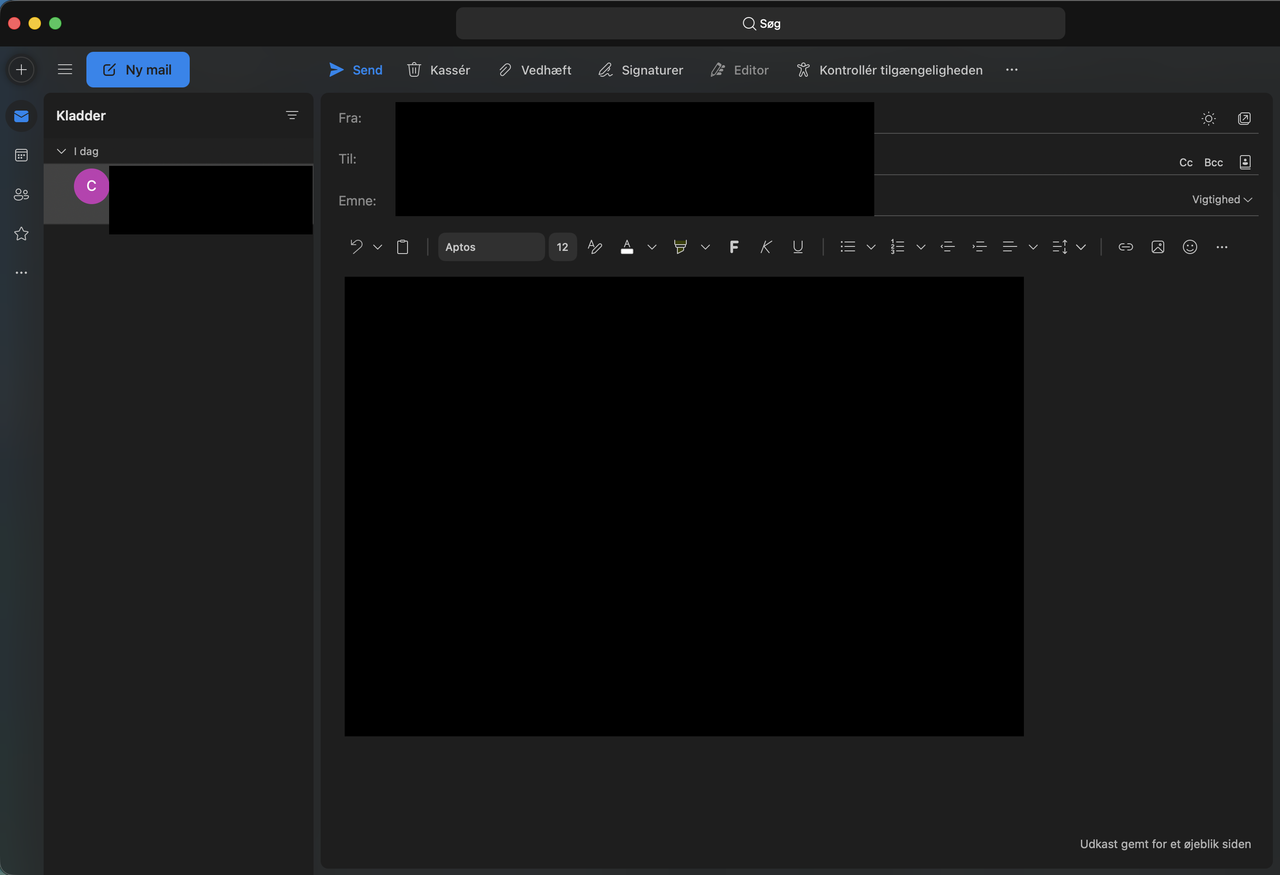Decrease the paragraph indent

(x=948, y=247)
